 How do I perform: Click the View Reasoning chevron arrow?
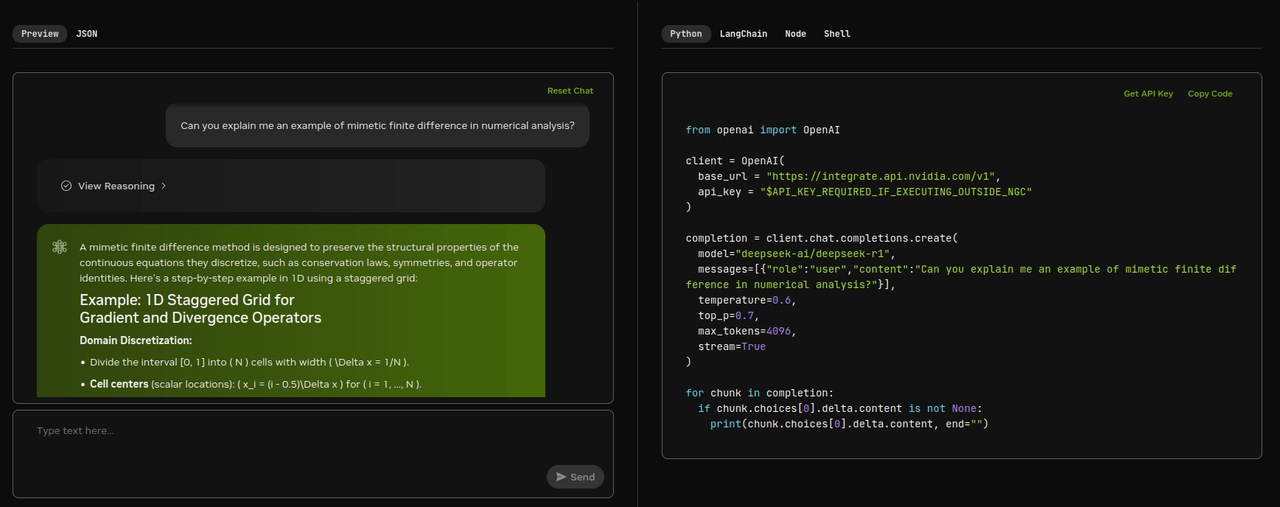(x=164, y=186)
